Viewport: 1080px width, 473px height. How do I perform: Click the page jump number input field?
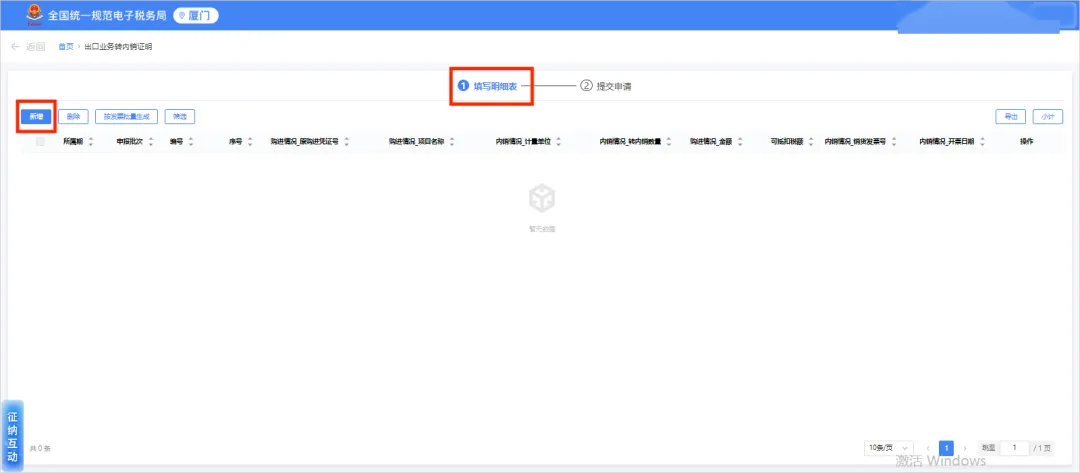[1015, 448]
